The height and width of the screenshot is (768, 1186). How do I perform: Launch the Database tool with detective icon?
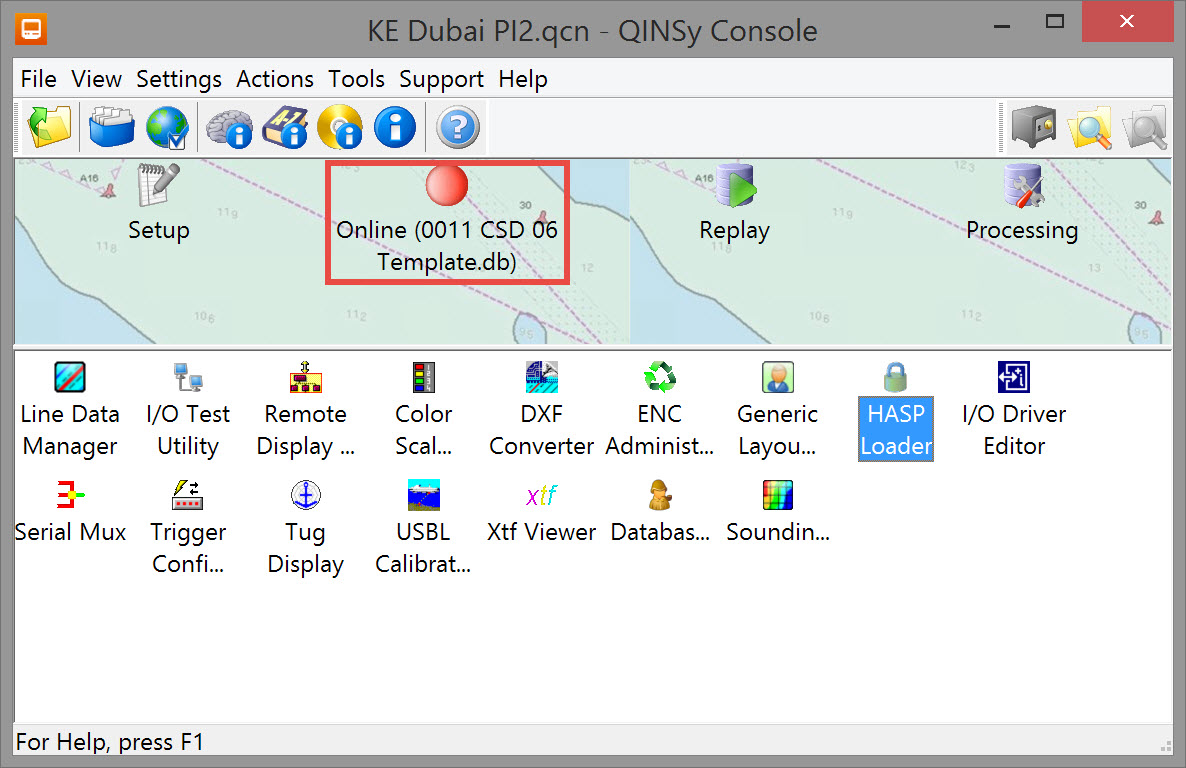tap(660, 512)
